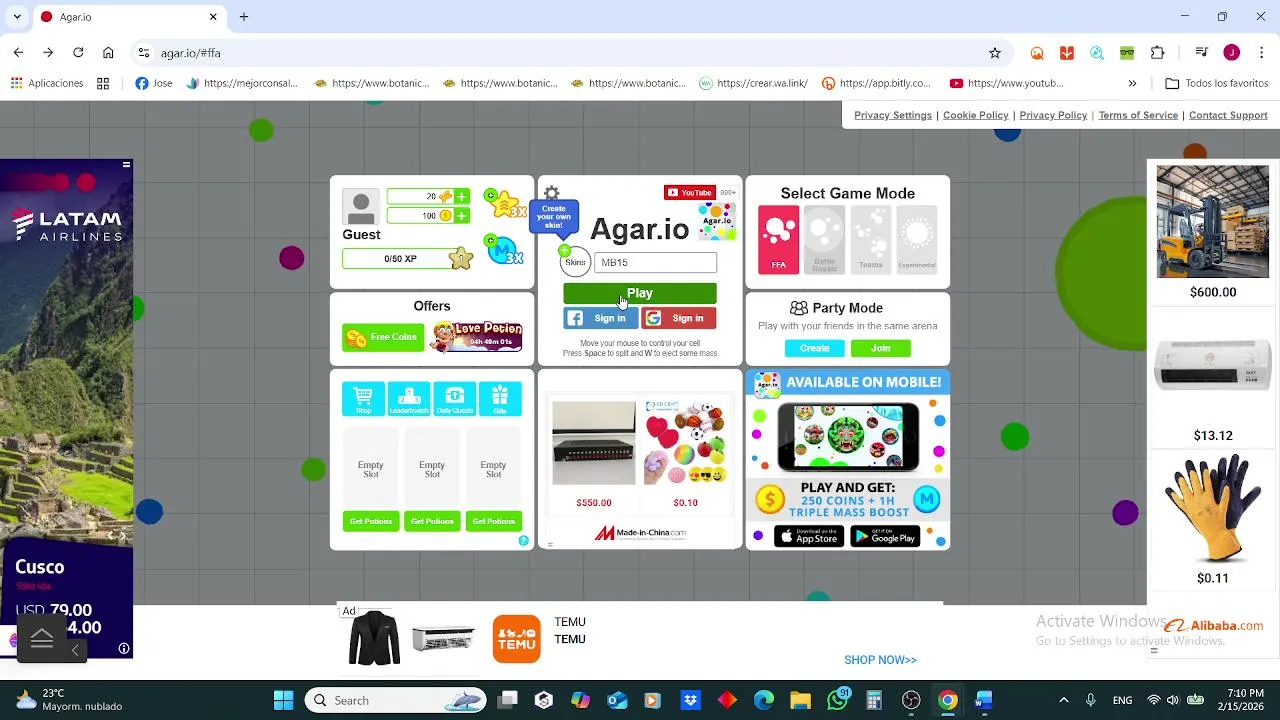
Task: Add coins with the plus next to 100
Action: tap(461, 216)
